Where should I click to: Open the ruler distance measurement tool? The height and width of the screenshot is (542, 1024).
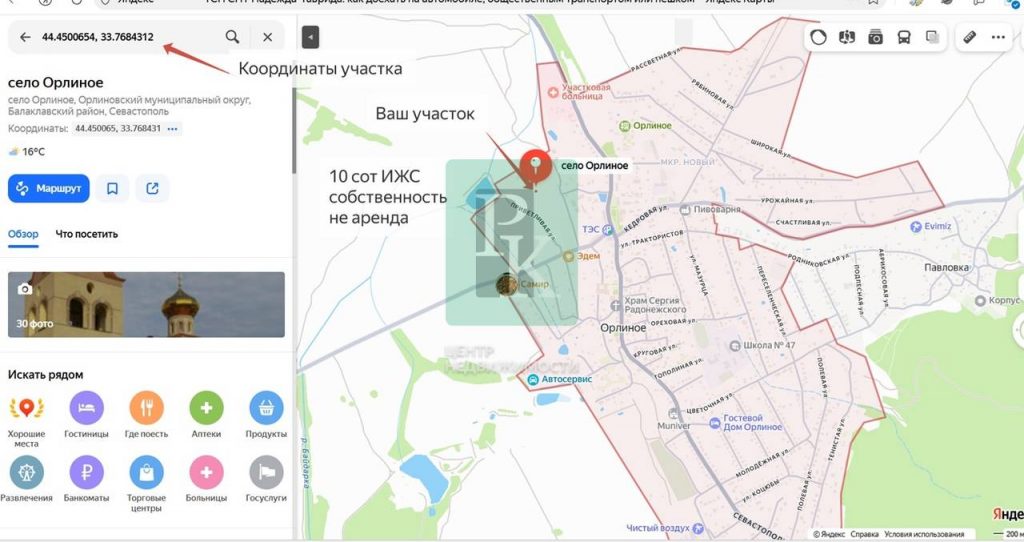(x=968, y=37)
